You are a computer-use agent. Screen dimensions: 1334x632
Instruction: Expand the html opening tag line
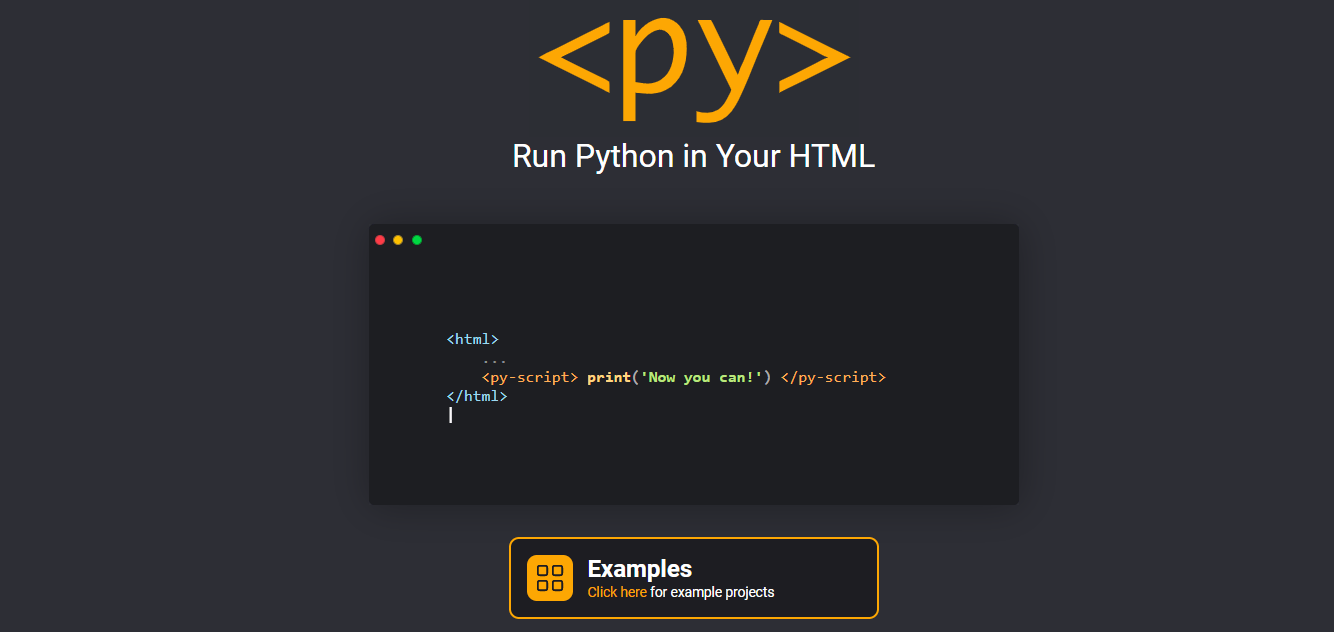coord(473,339)
